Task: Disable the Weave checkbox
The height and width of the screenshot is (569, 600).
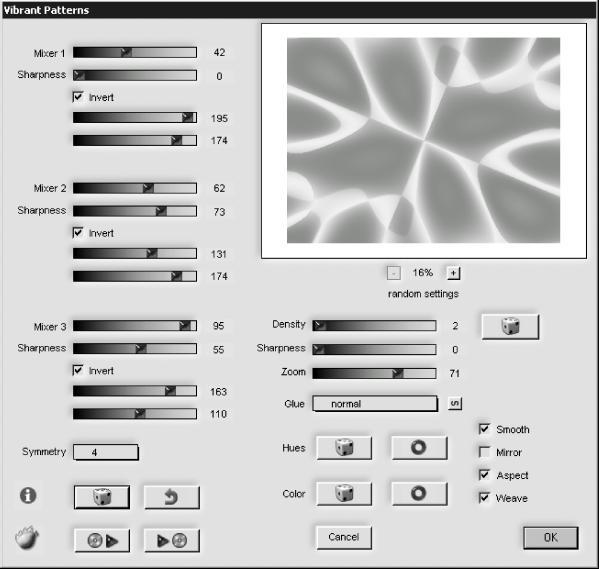Action: click(484, 498)
